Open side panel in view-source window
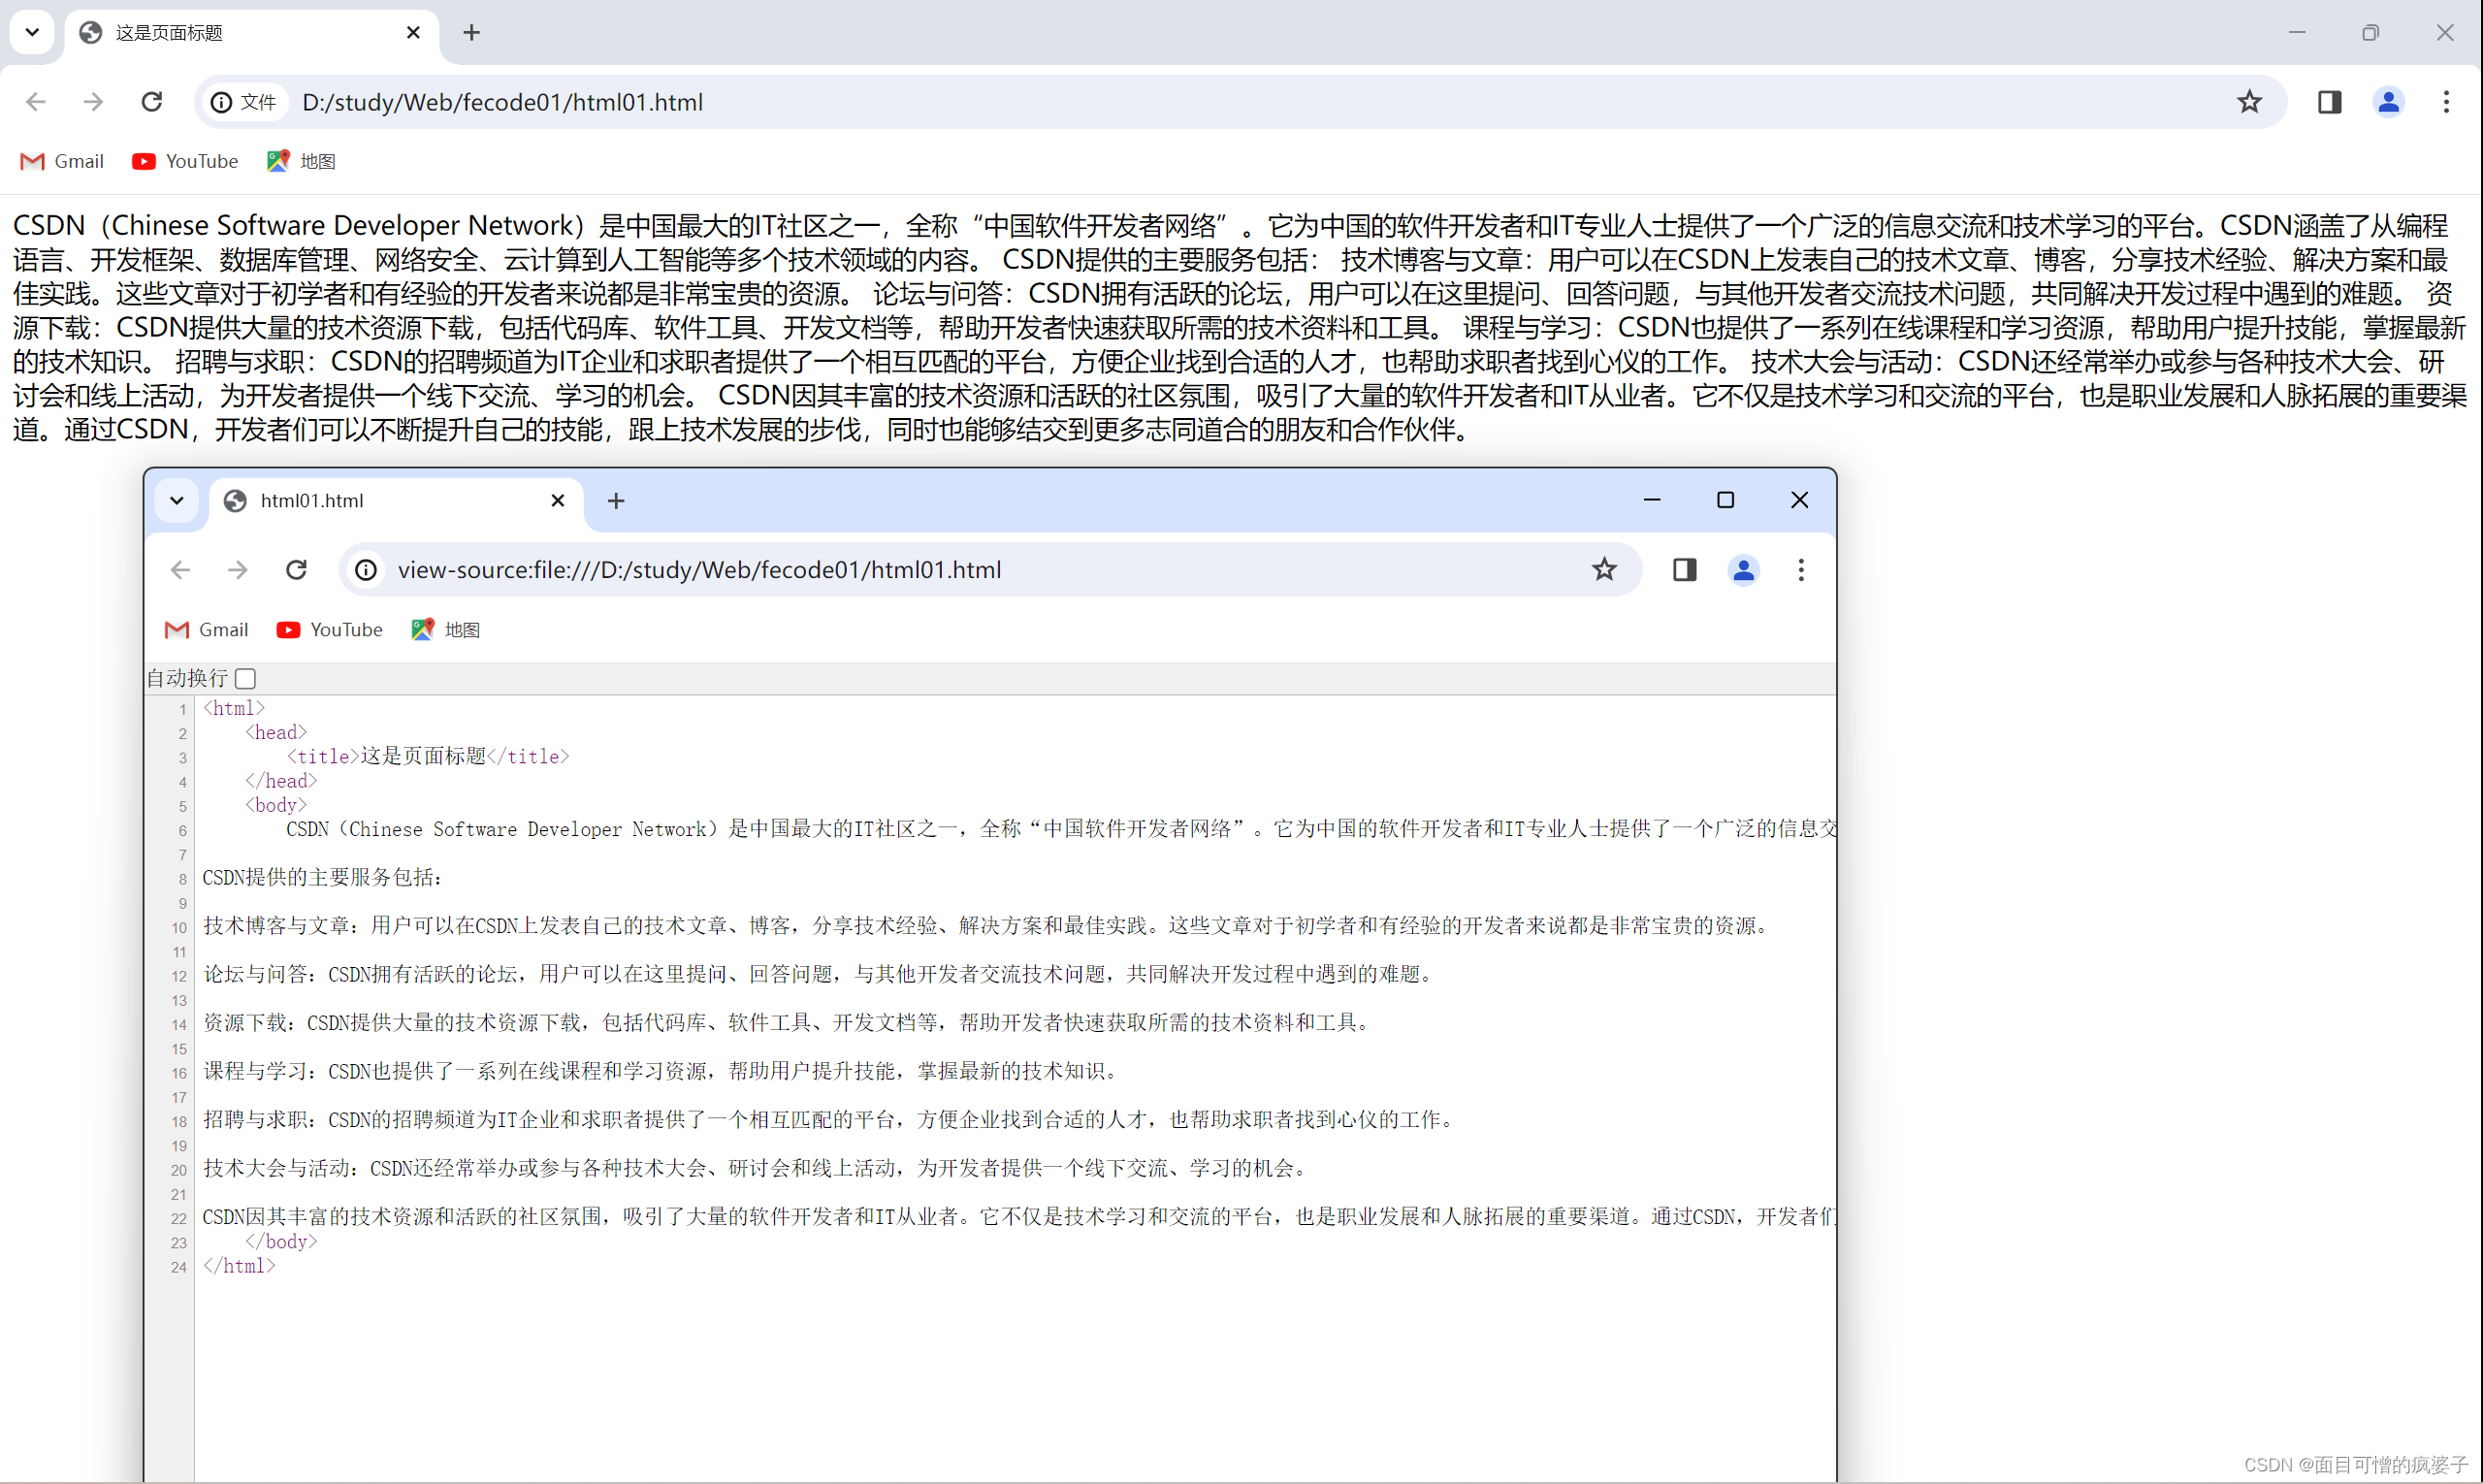The width and height of the screenshot is (2483, 1484). coord(1684,570)
